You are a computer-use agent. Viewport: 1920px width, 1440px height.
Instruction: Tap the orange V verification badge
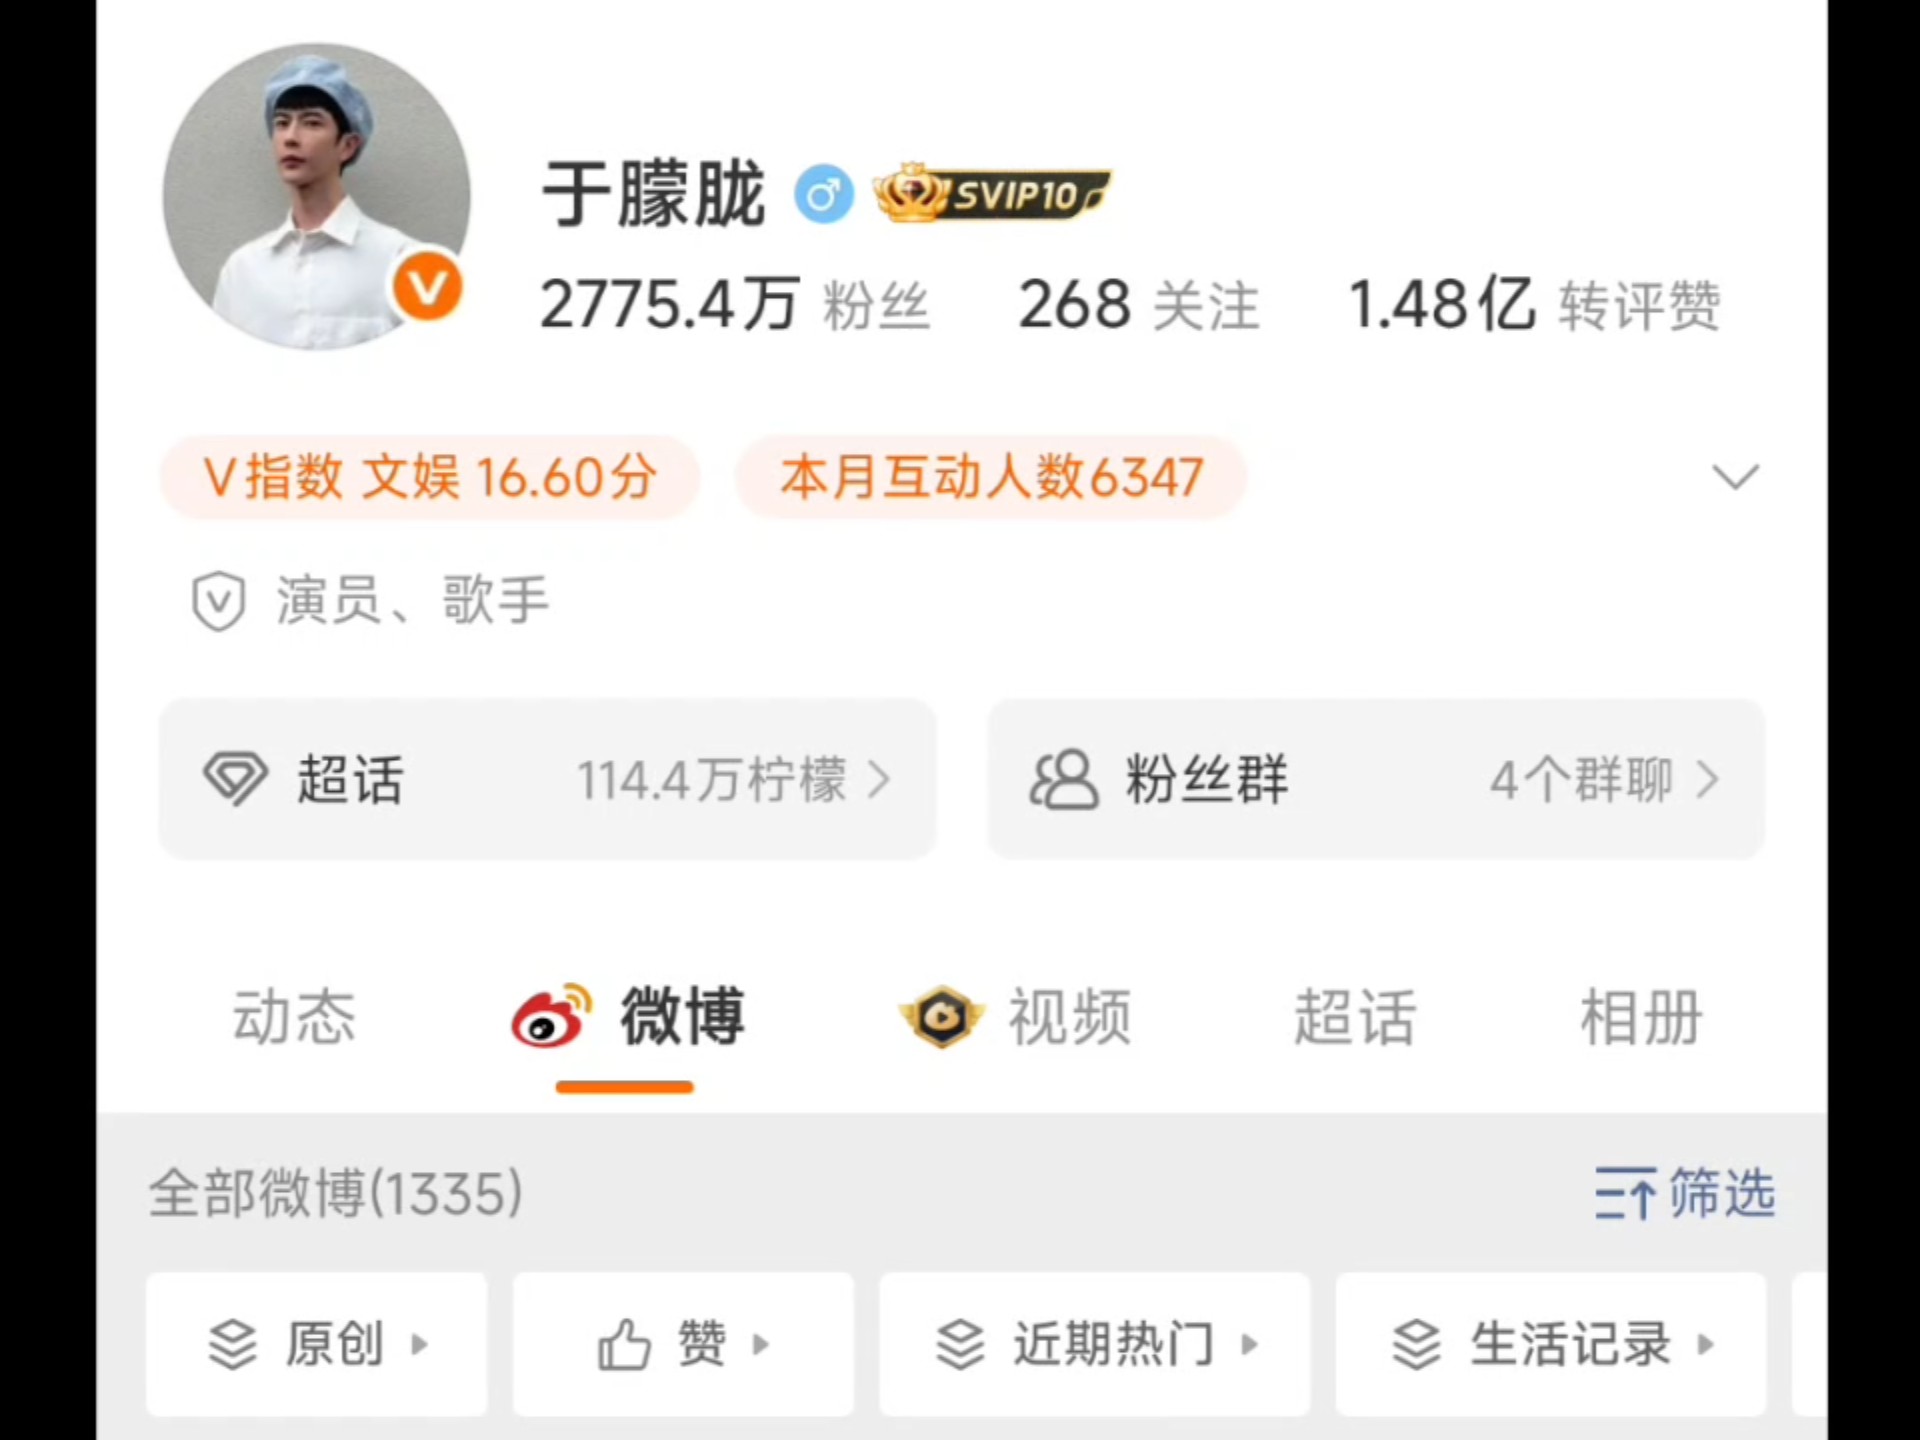(427, 287)
